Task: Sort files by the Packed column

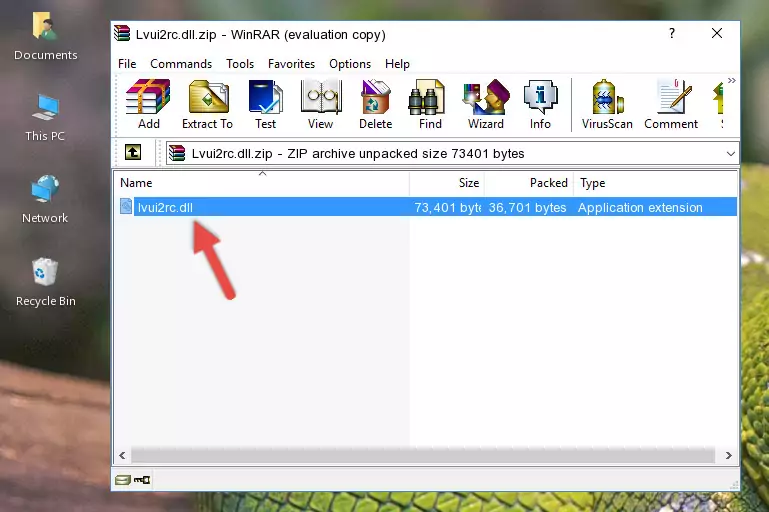Action: (529, 183)
